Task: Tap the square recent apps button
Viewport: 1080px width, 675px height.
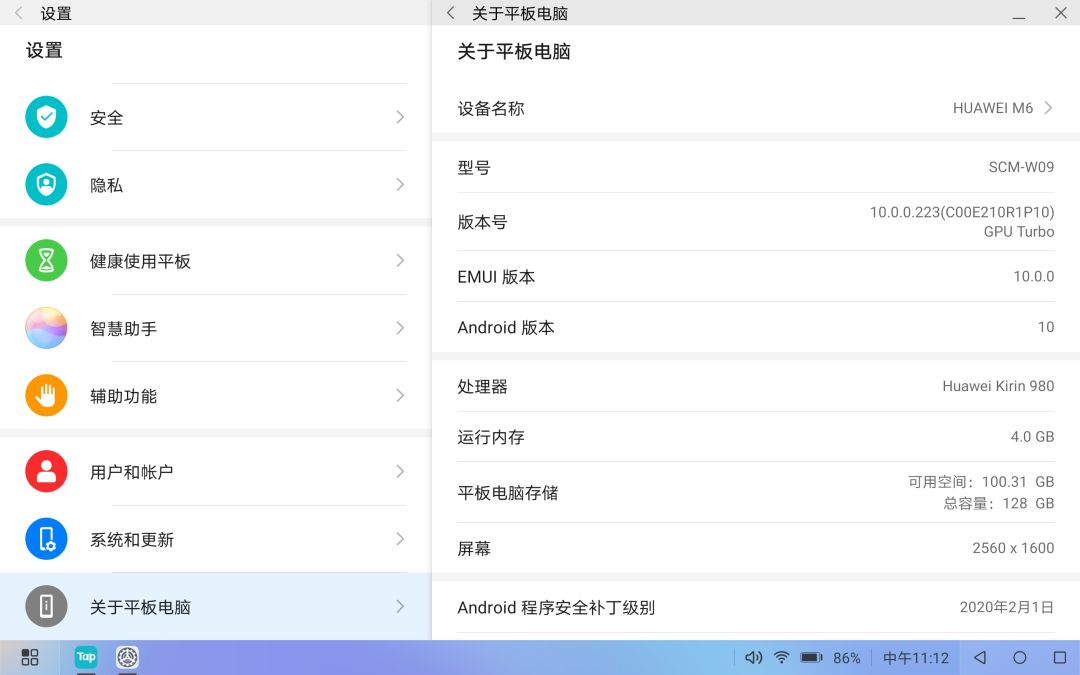Action: click(1060, 658)
